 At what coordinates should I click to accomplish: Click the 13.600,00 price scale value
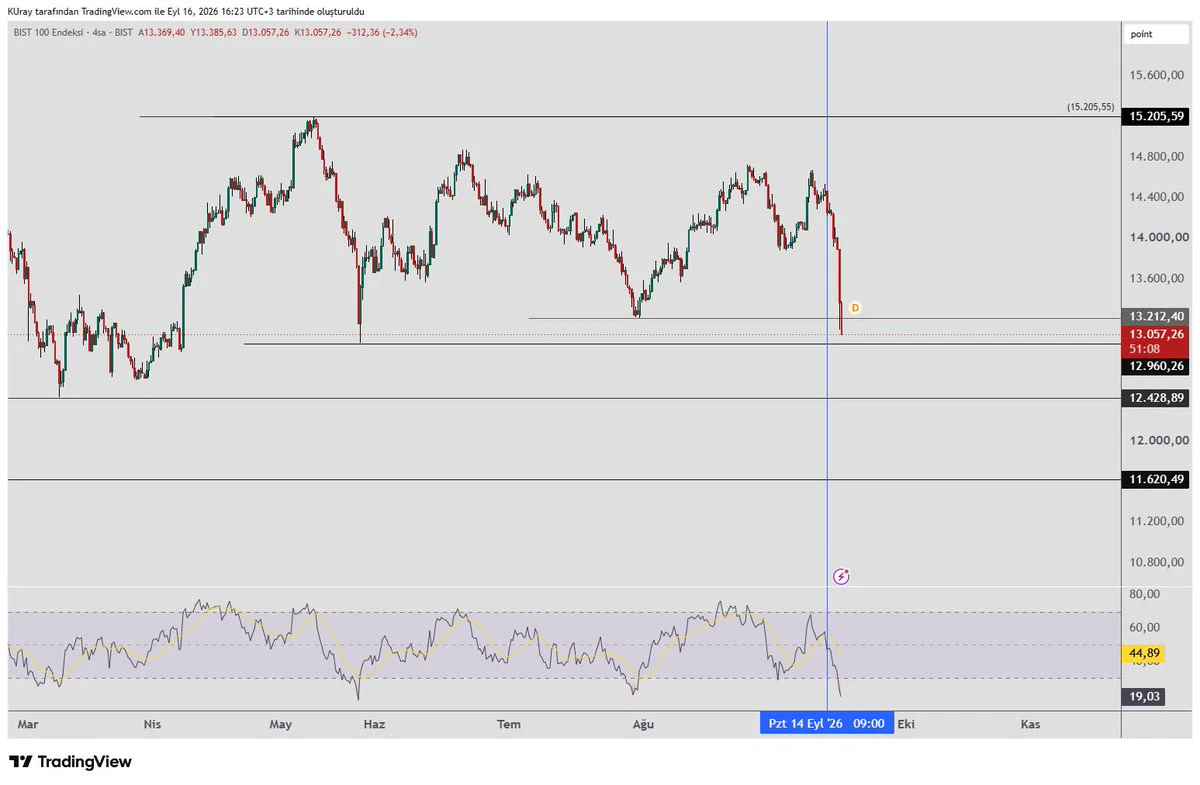[1159, 278]
